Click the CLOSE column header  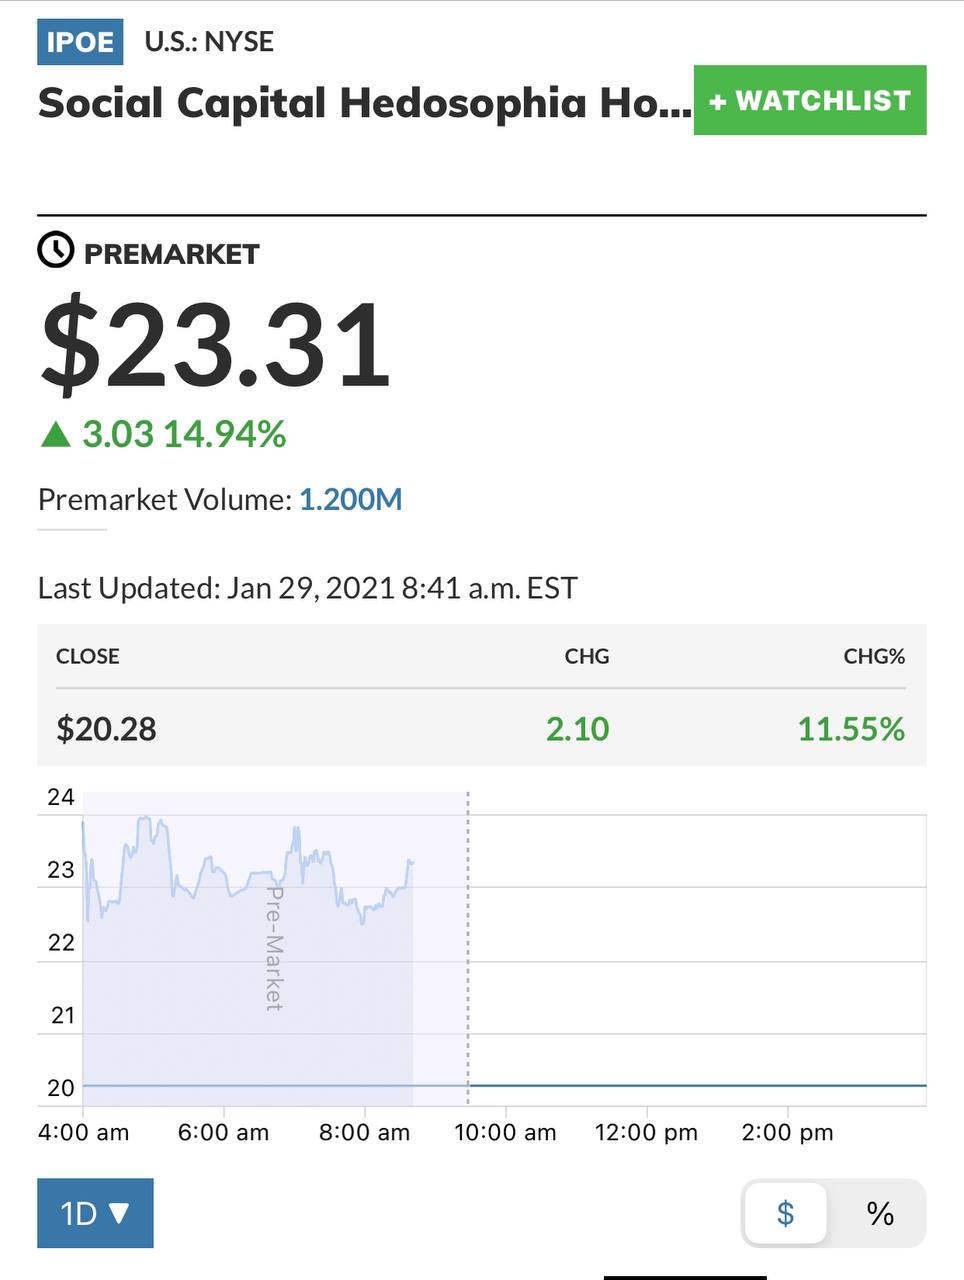(x=87, y=656)
